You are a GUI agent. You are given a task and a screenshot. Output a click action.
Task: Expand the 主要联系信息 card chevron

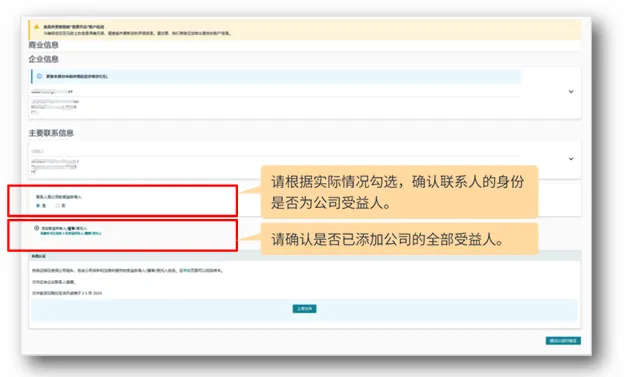point(571,159)
